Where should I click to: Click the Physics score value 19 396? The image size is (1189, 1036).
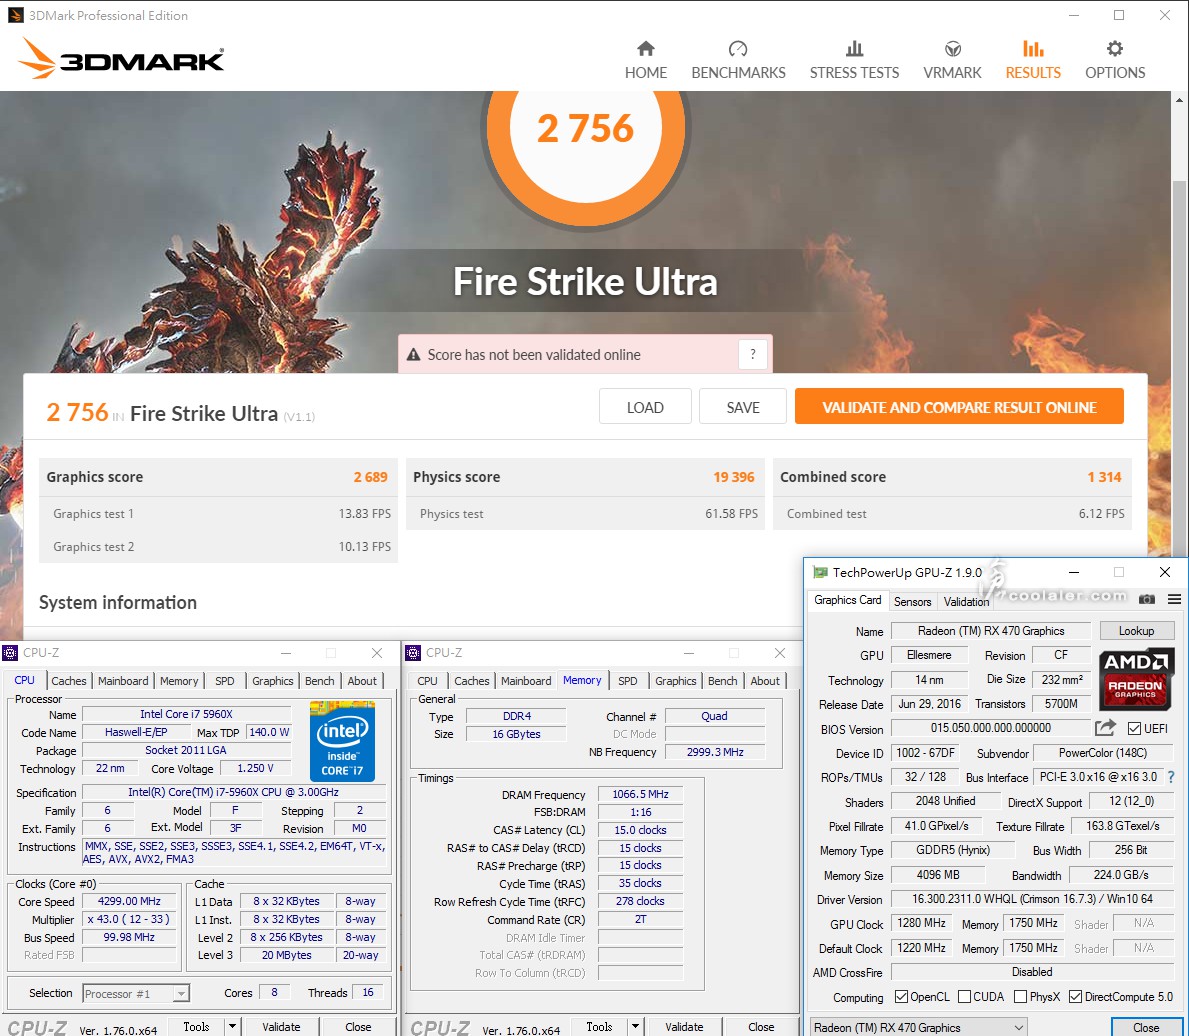pos(733,477)
